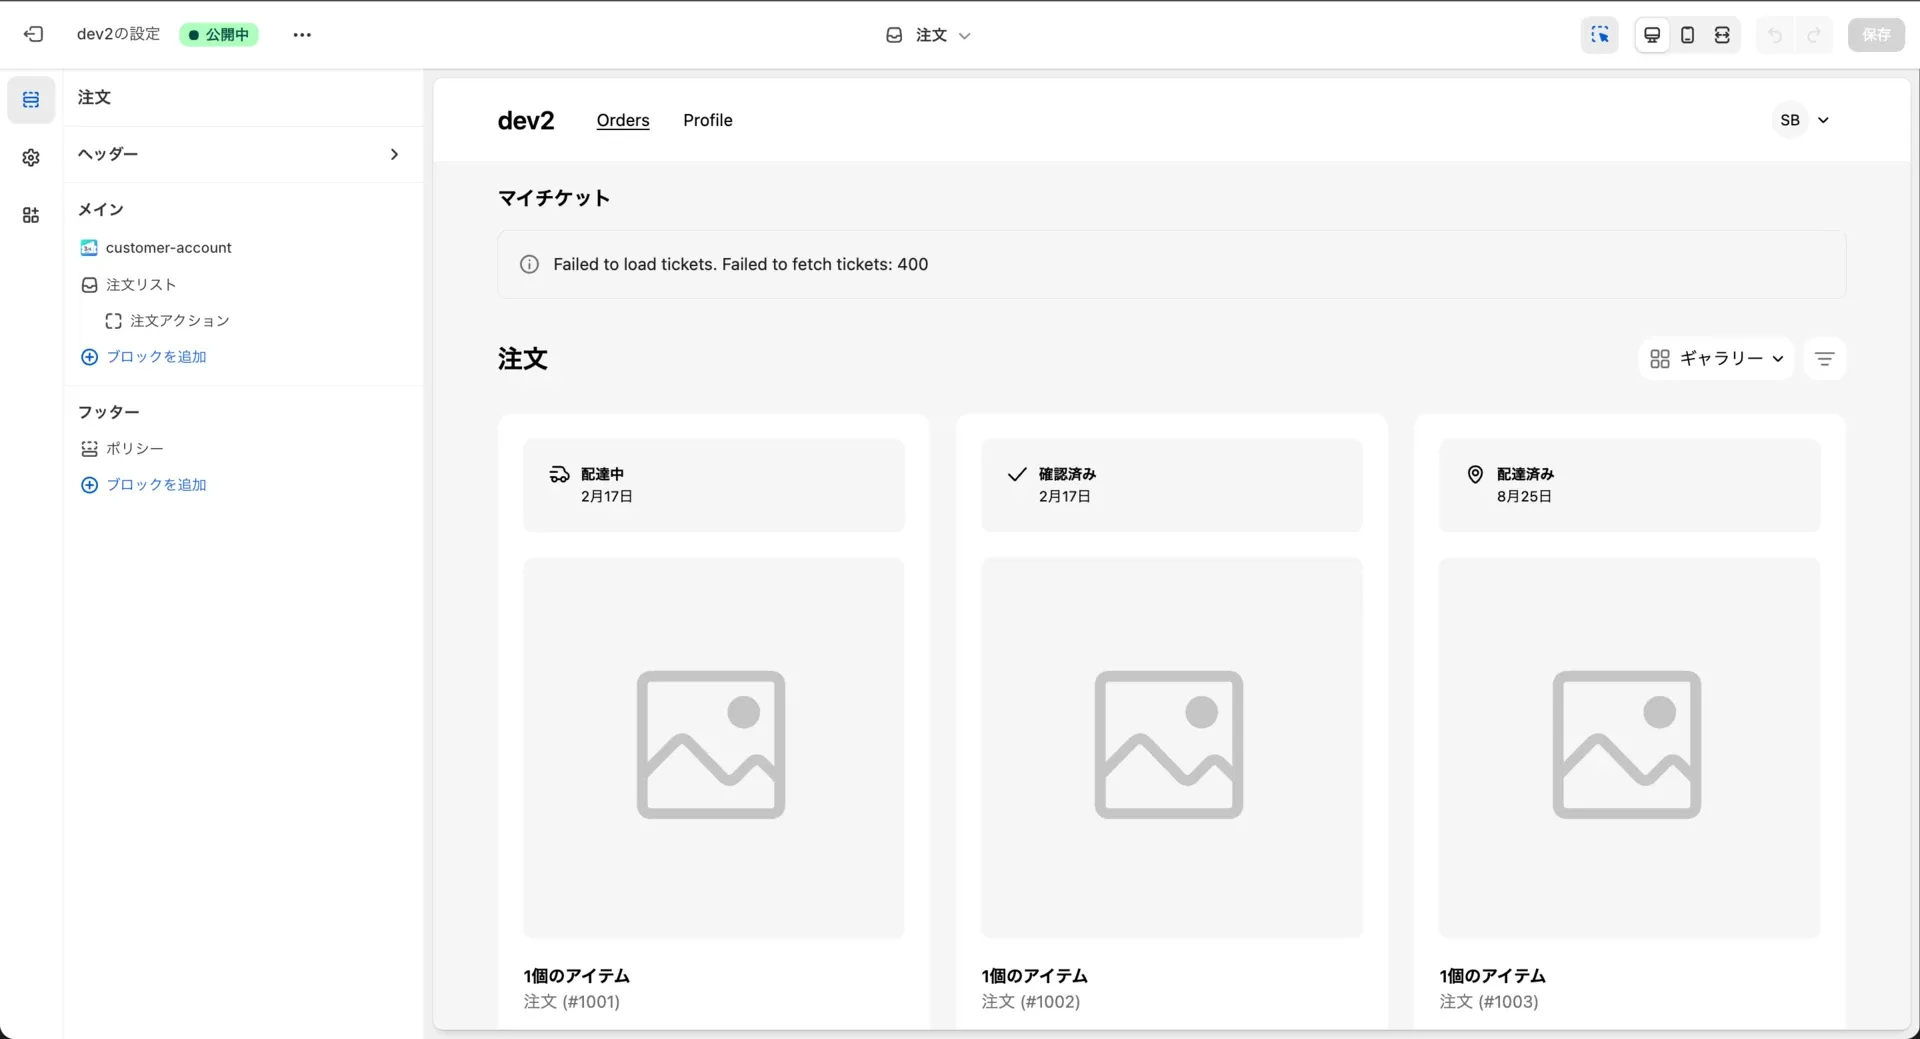The image size is (1920, 1039).
Task: Expand the ヘッダー section chevron
Action: click(x=394, y=154)
